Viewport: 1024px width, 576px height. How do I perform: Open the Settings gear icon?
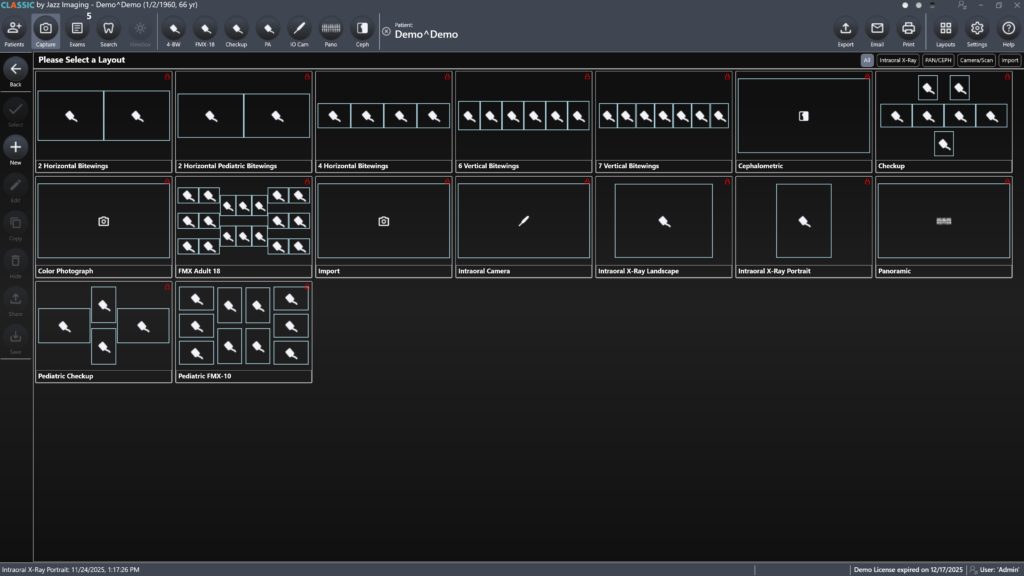[x=977, y=33]
